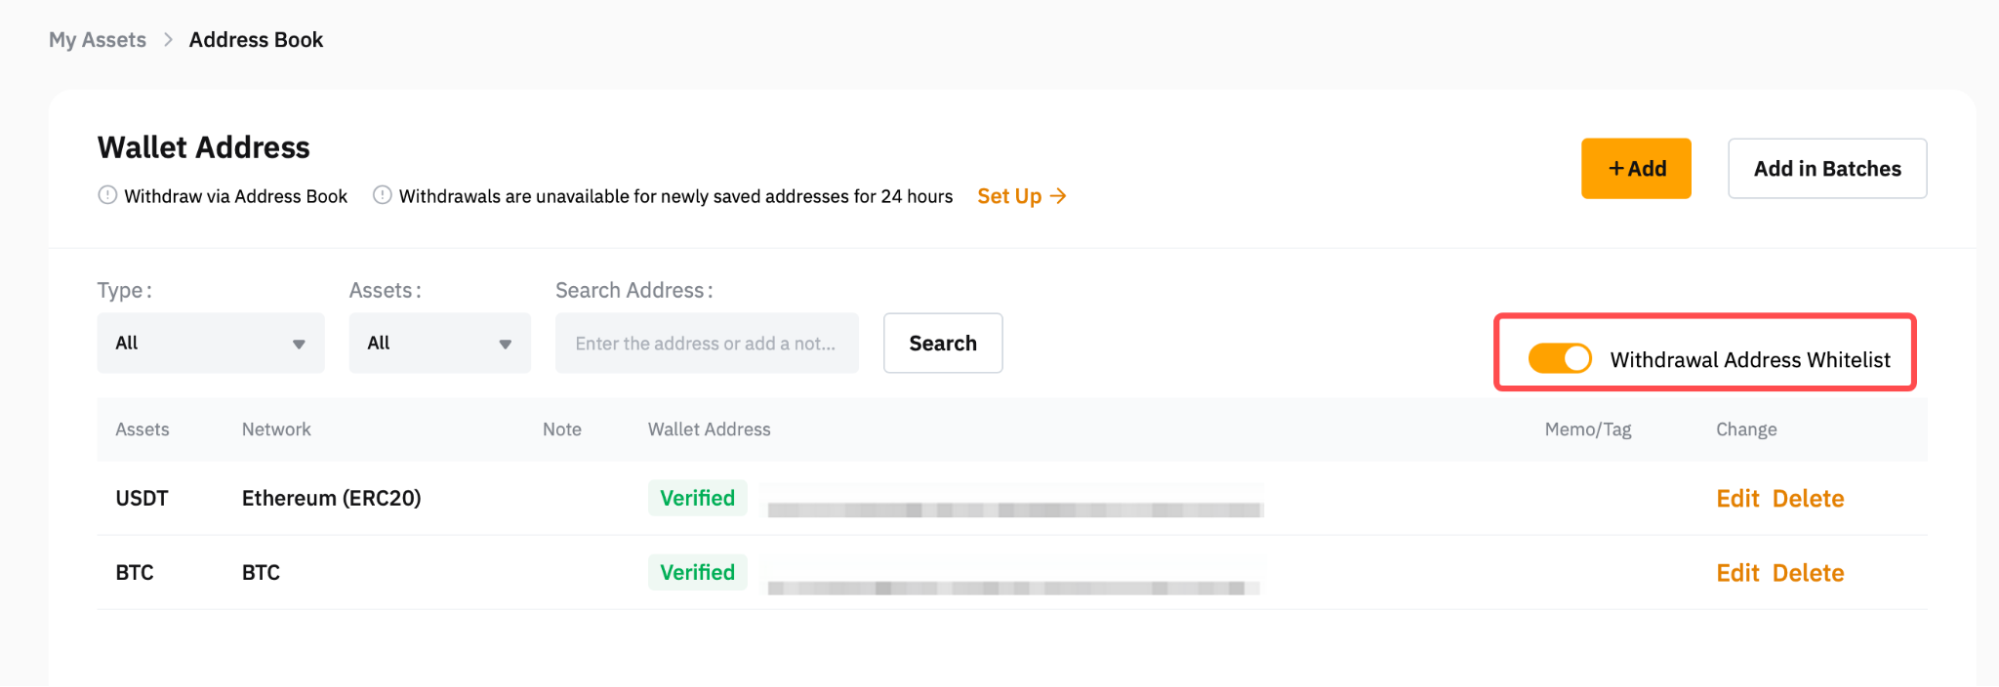Delete the USDT Ethereum address
This screenshot has width=1999, height=687.
point(1808,498)
